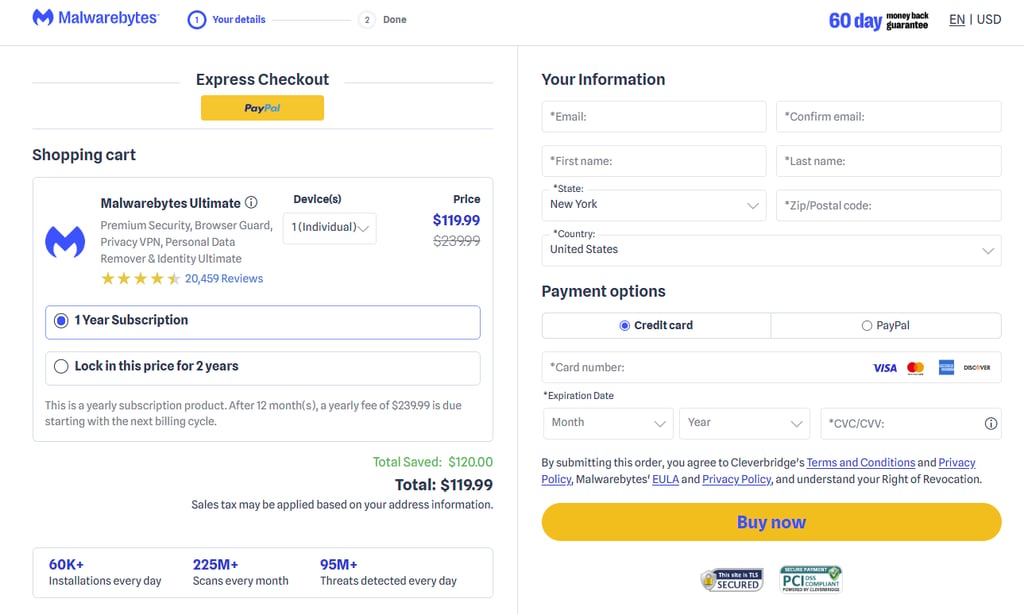Select Lock in this price for 2 years
The height and width of the screenshot is (614, 1024).
point(263,368)
